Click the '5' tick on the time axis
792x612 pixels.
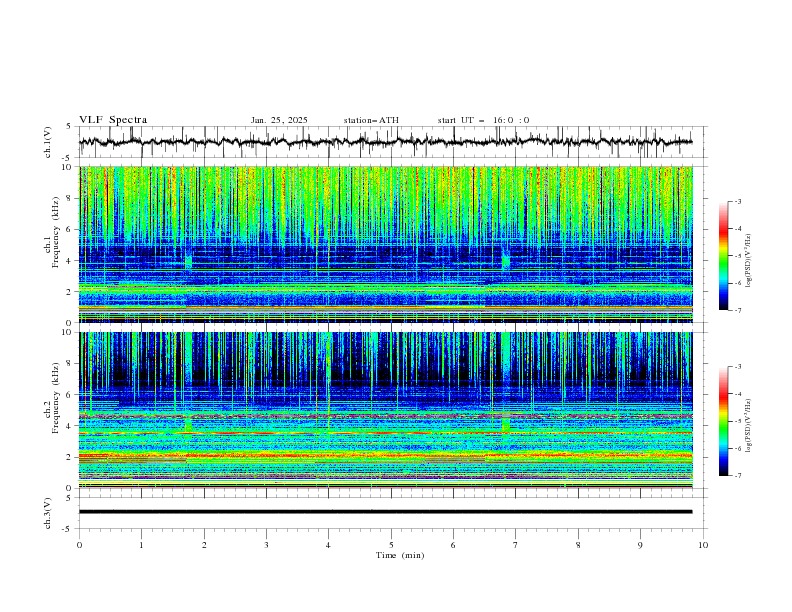coord(391,545)
